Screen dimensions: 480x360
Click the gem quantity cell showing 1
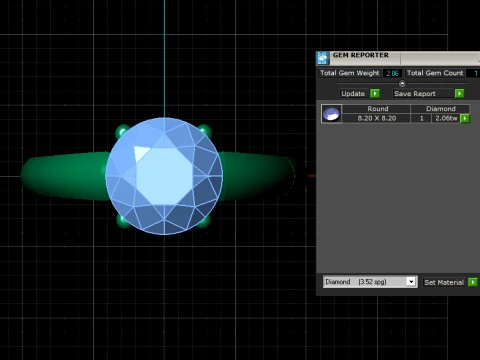(x=421, y=118)
